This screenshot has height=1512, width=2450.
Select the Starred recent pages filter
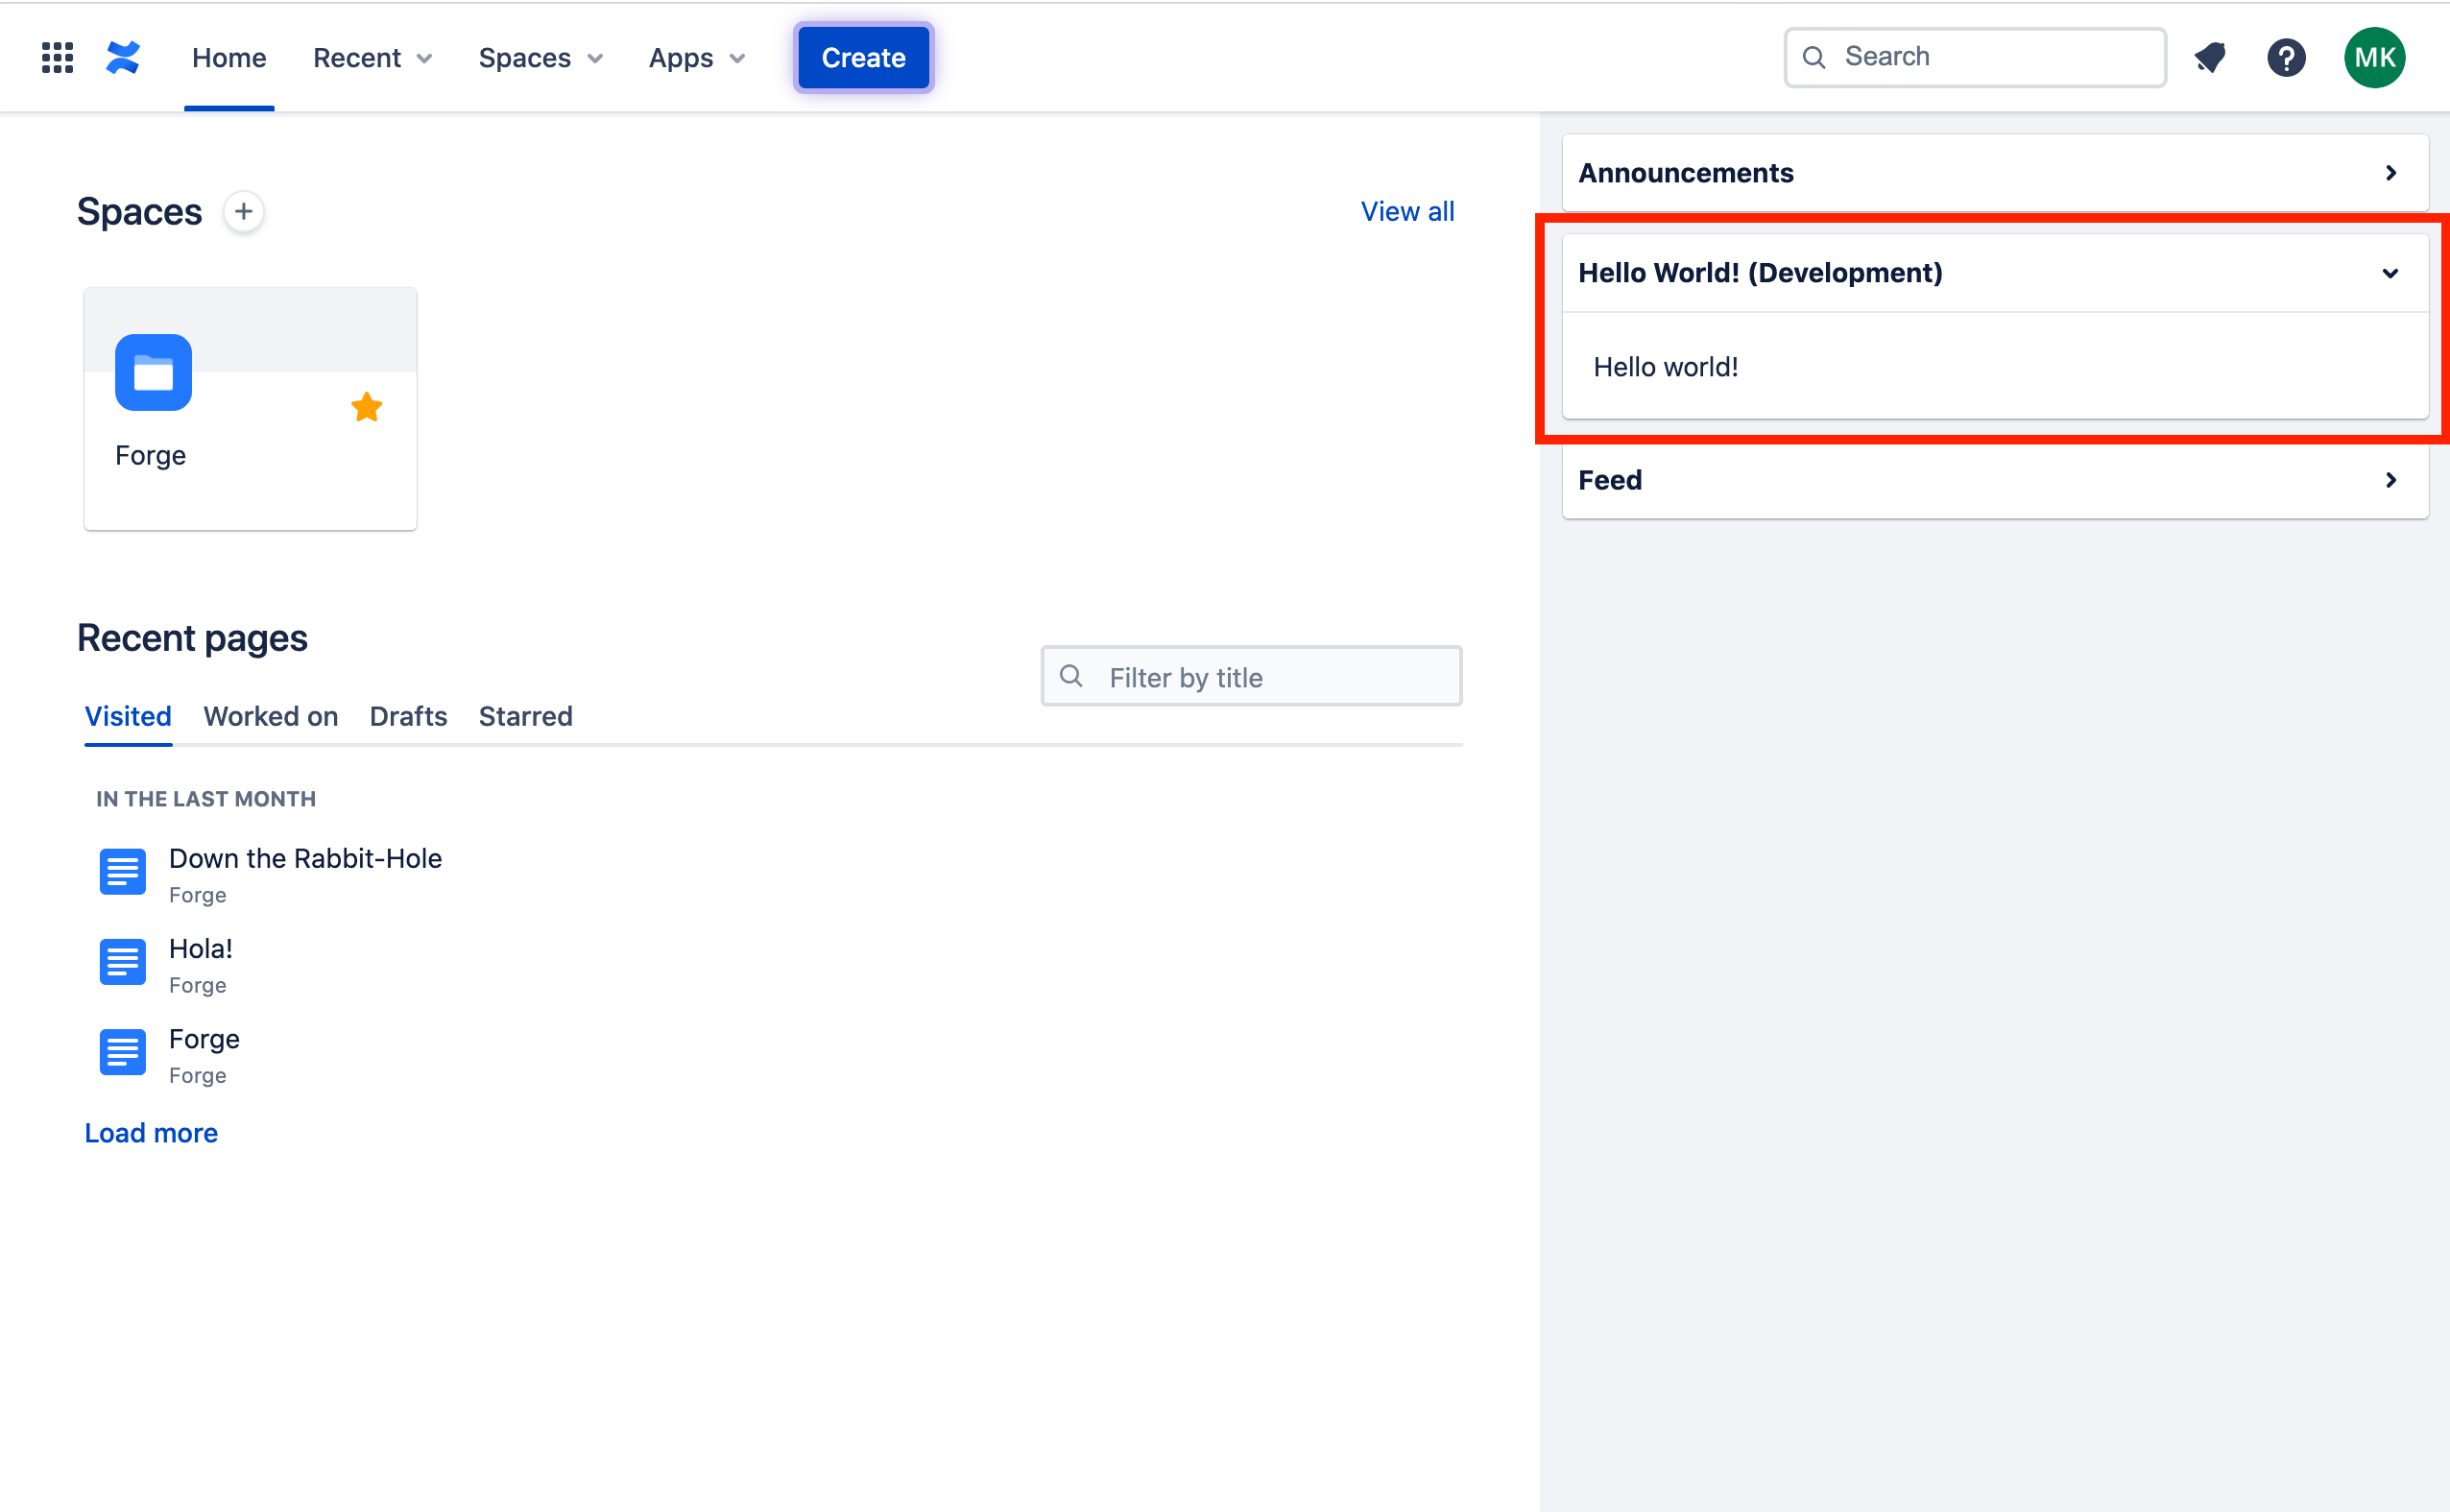point(525,716)
